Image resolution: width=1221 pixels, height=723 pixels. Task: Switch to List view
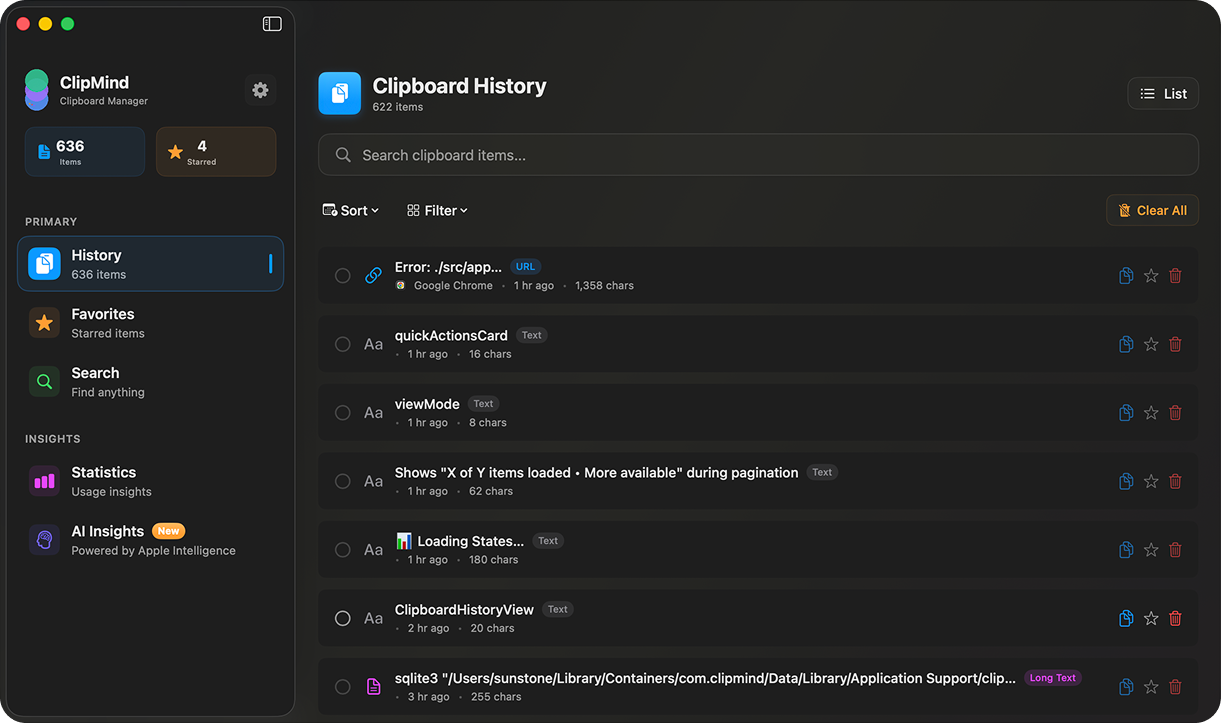tap(1162, 93)
